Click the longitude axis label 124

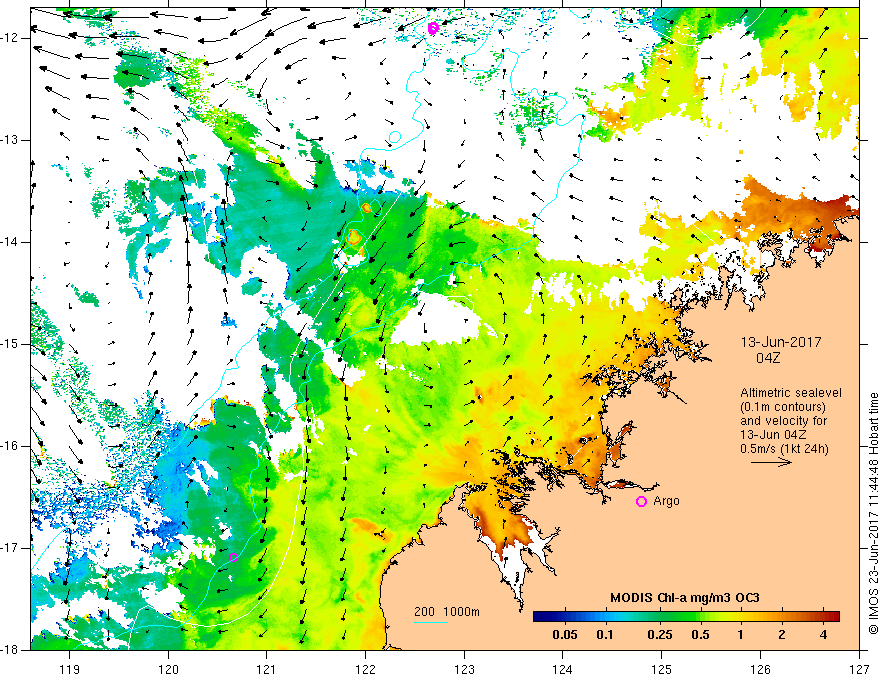pos(563,669)
